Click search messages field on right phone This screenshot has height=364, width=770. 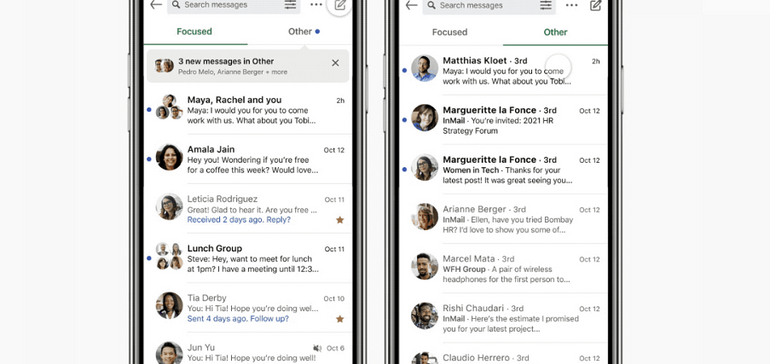489,5
